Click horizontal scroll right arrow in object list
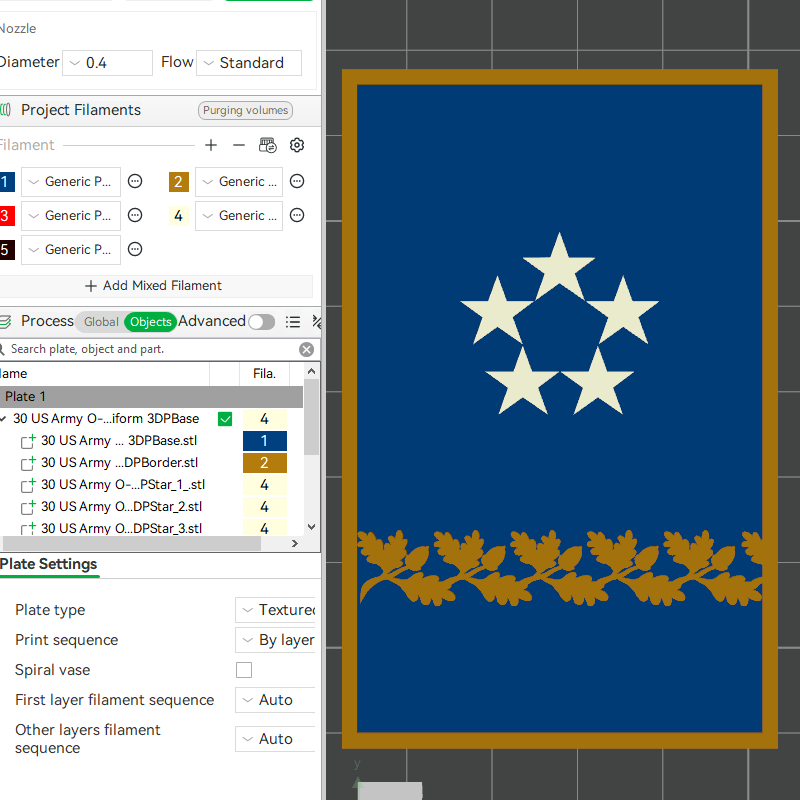 pyautogui.click(x=295, y=544)
